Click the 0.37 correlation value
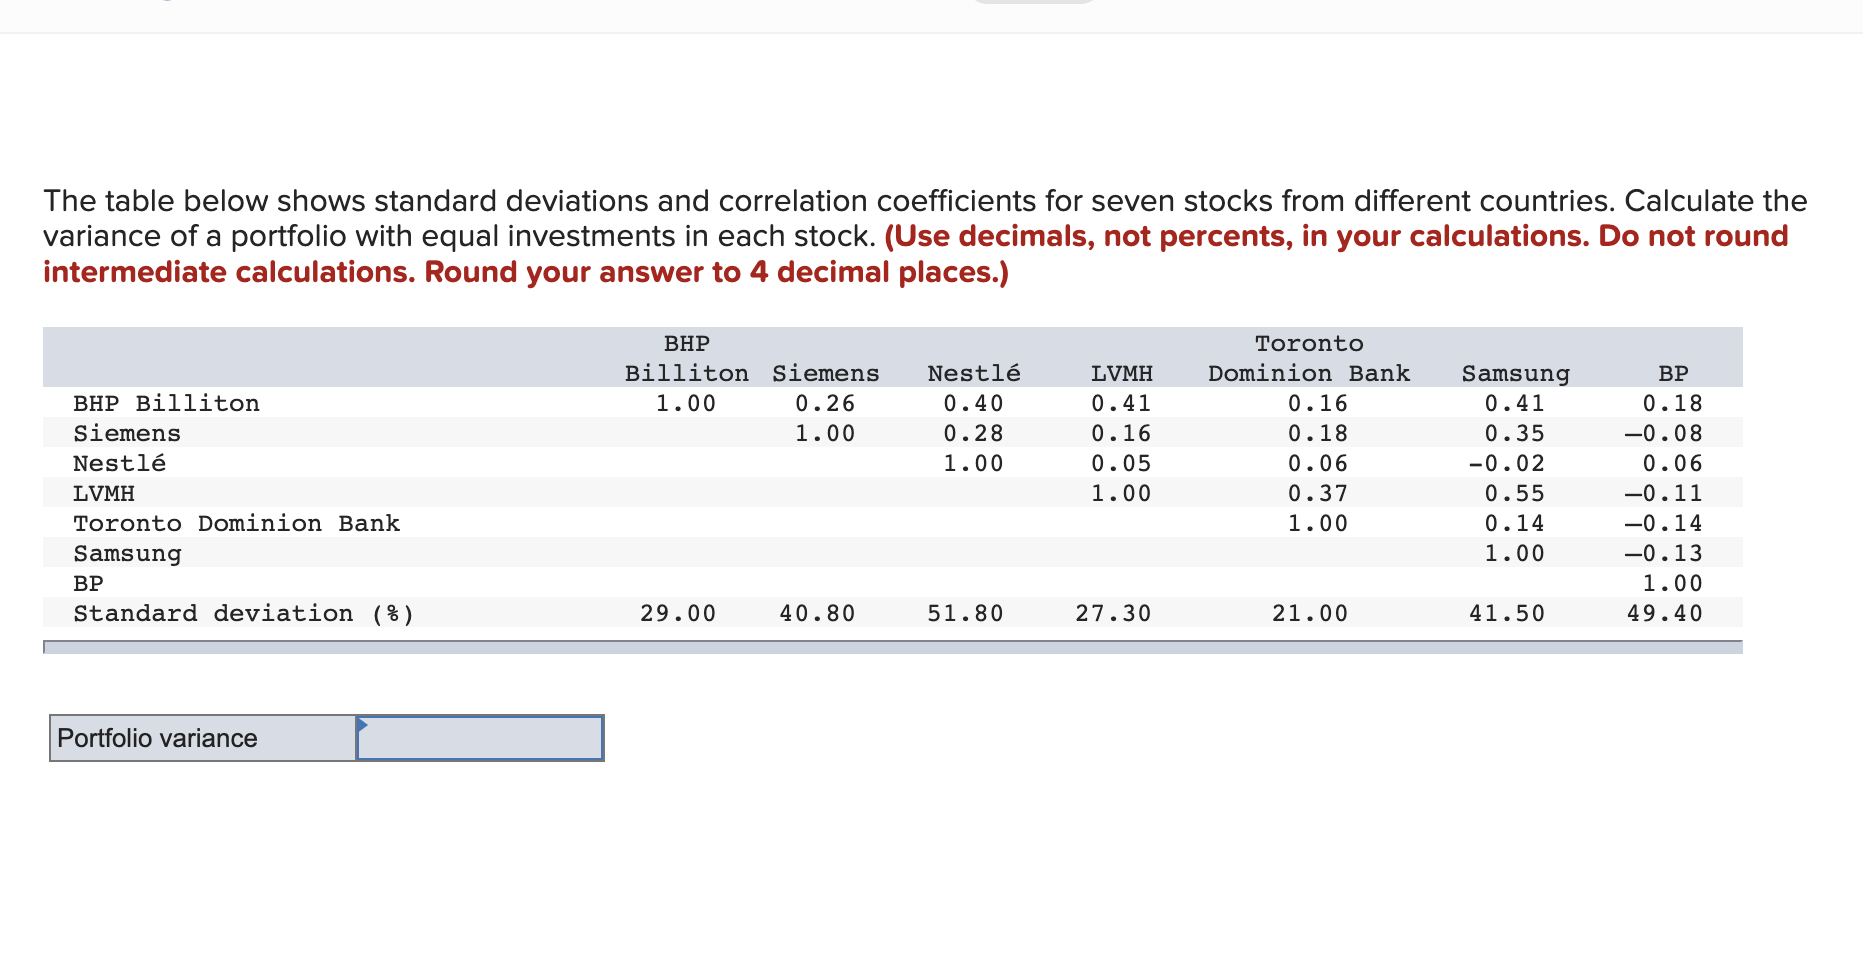The image size is (1863, 964). (x=1317, y=493)
